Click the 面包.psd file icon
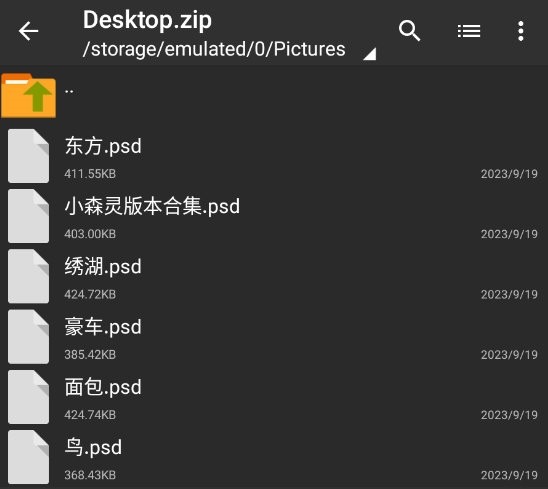 point(28,397)
